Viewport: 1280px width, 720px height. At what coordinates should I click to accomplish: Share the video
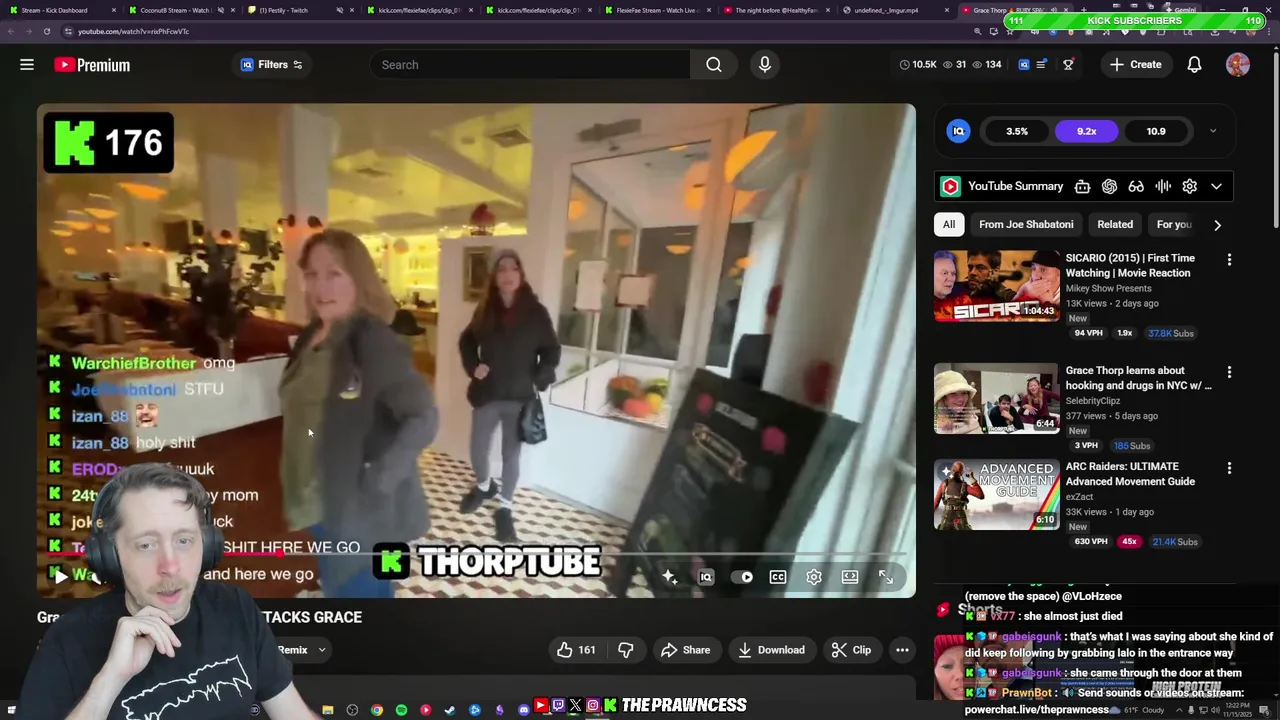[x=686, y=650]
